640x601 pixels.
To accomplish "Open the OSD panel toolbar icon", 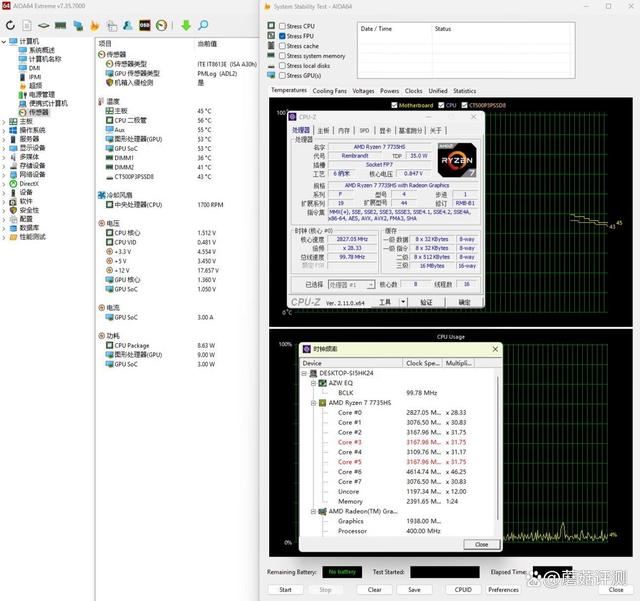I will pyautogui.click(x=145, y=24).
